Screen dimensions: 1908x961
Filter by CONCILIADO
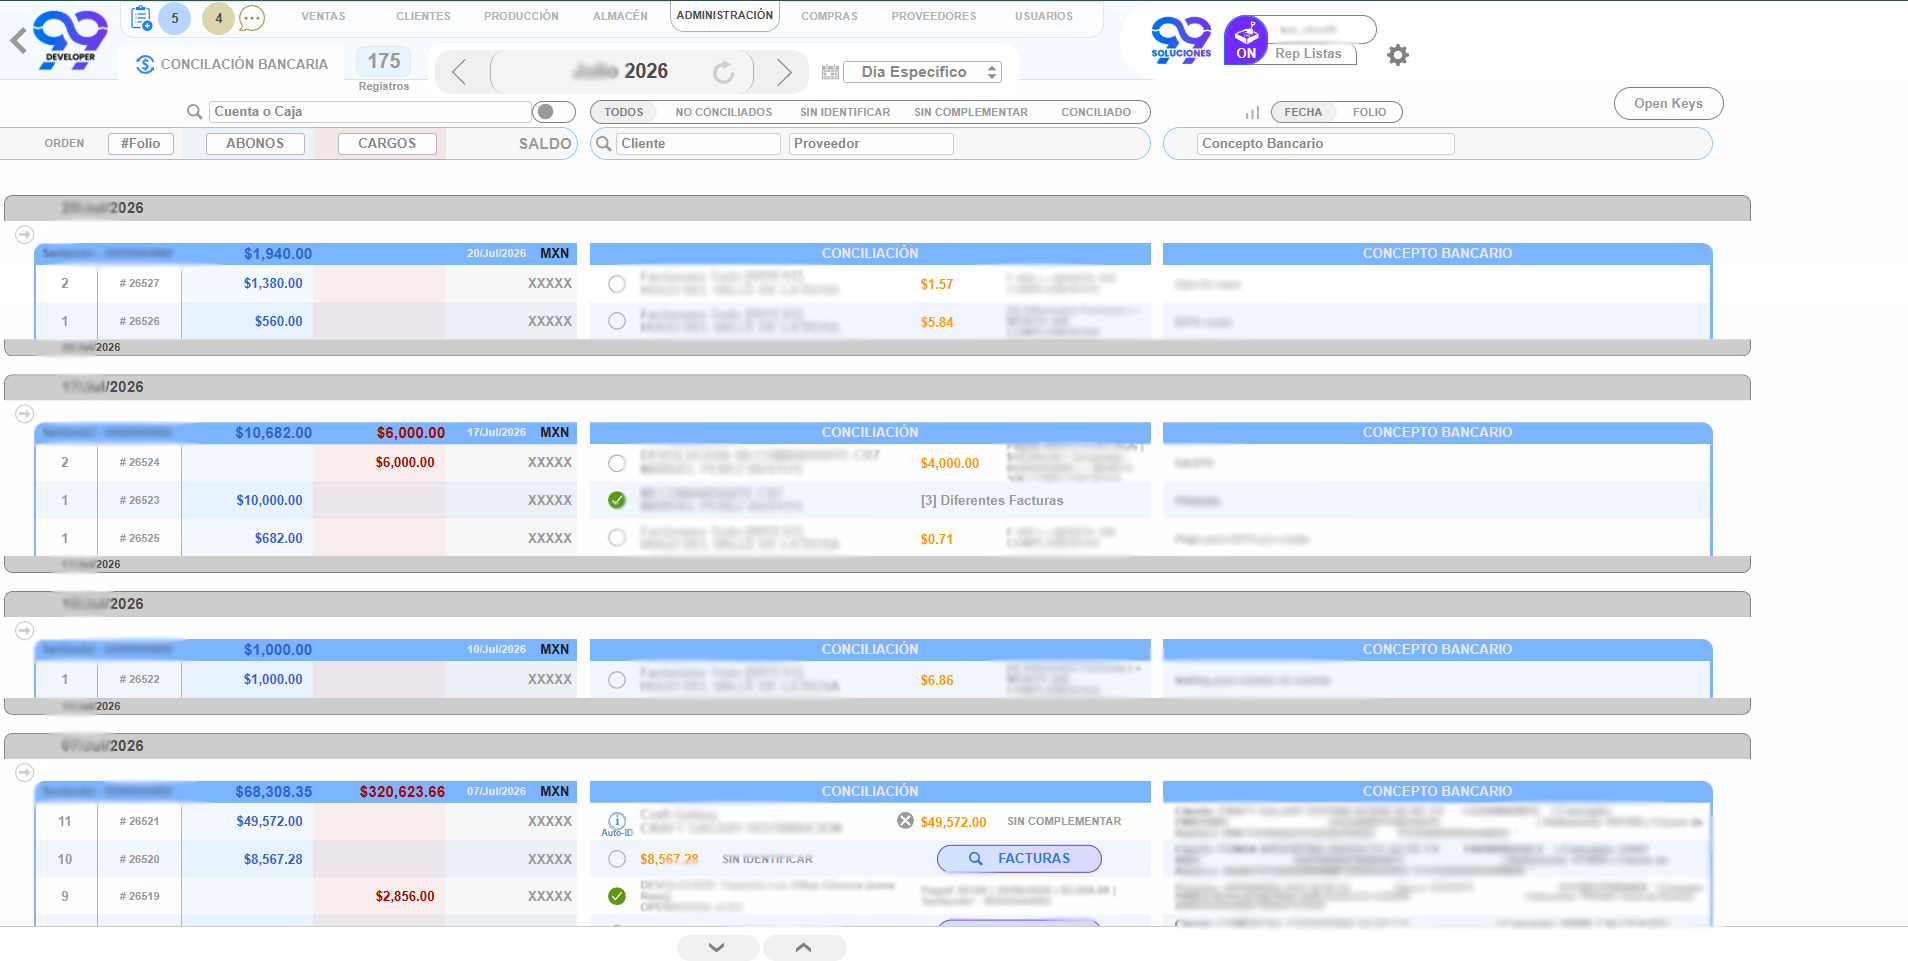click(x=1096, y=112)
